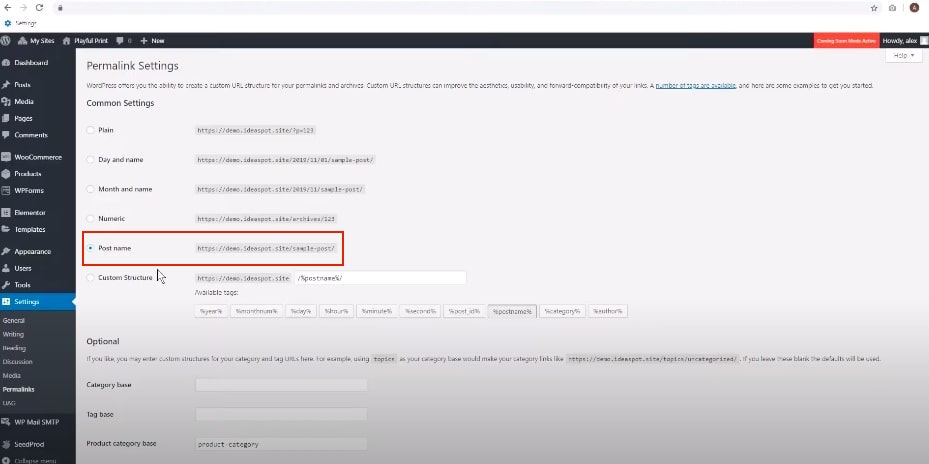Choose the Day and name radio option

(91, 160)
